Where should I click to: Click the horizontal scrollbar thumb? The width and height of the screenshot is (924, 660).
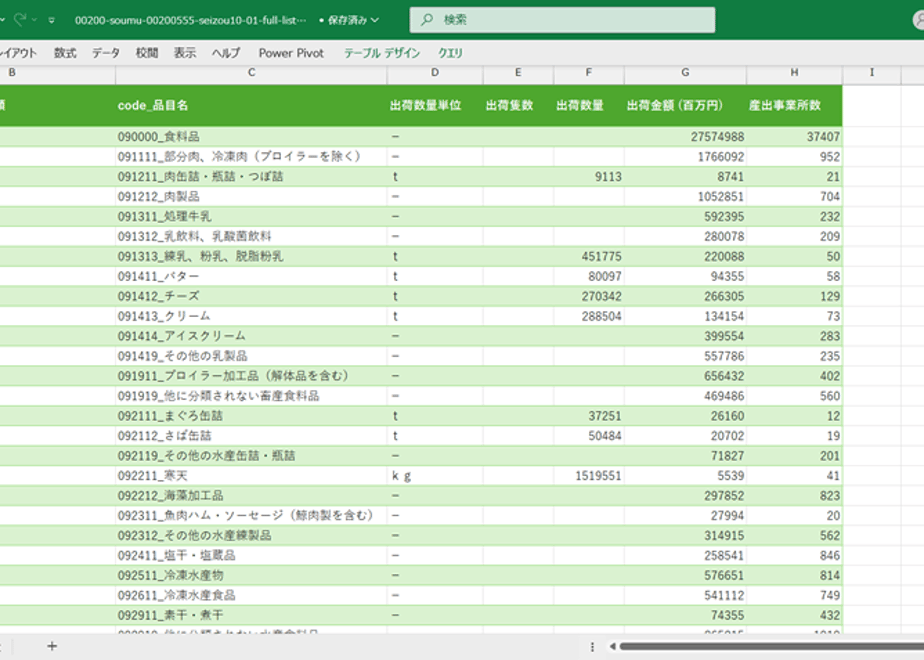click(771, 646)
